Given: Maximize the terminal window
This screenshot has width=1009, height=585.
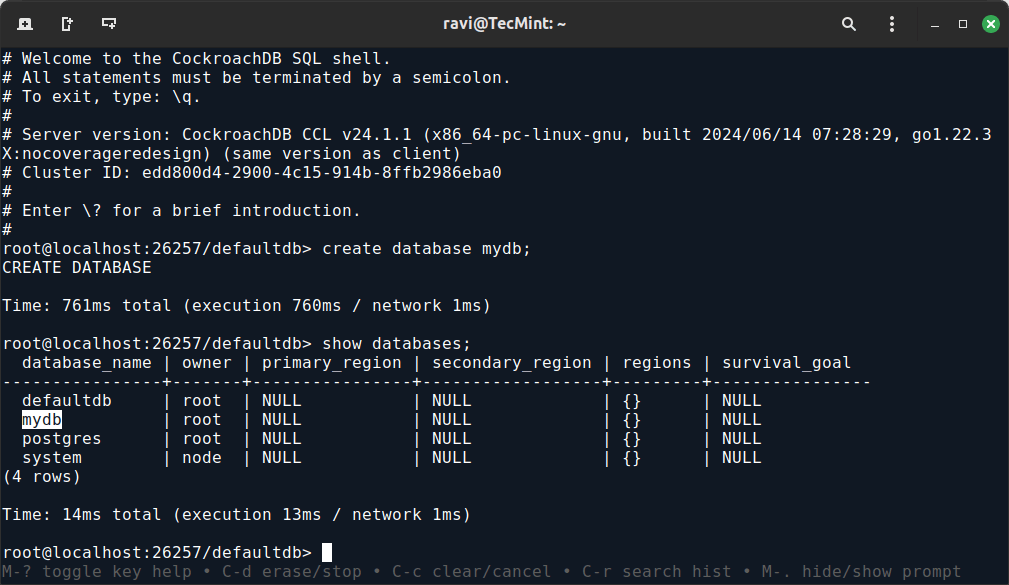Looking at the screenshot, I should tap(962, 23).
